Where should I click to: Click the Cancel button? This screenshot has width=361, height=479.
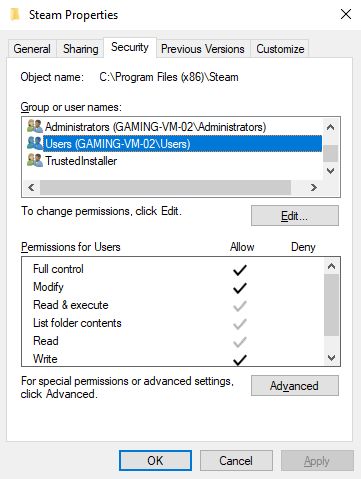(x=236, y=461)
